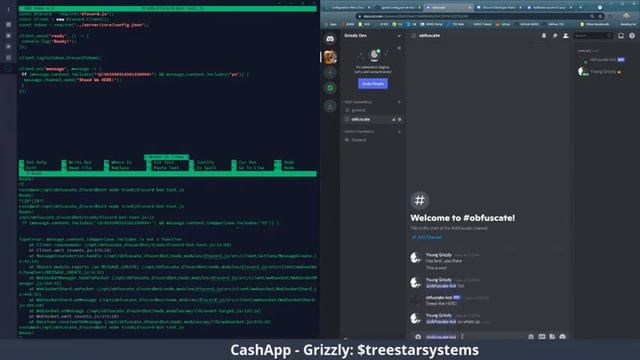
Task: Add a channel to Text Channels category
Action: pos(399,102)
